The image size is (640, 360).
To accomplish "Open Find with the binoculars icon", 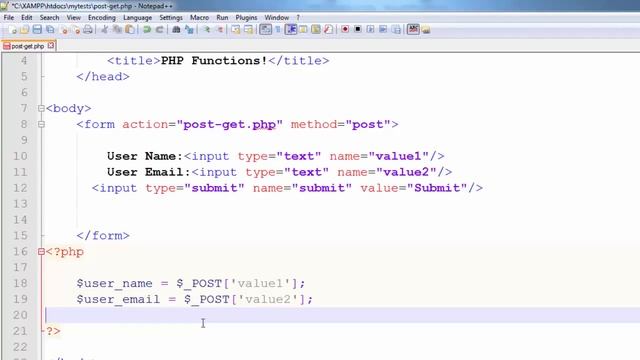I will click(176, 29).
